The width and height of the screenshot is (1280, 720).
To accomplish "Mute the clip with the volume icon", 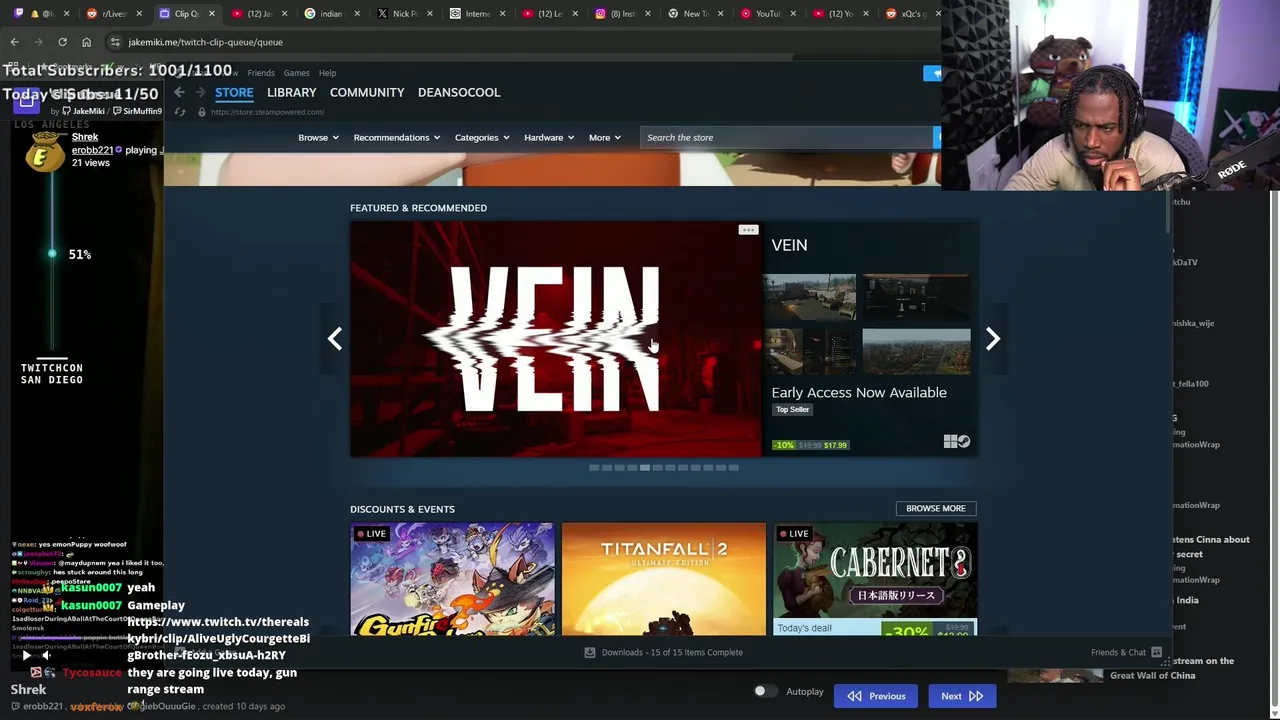I will coord(45,656).
